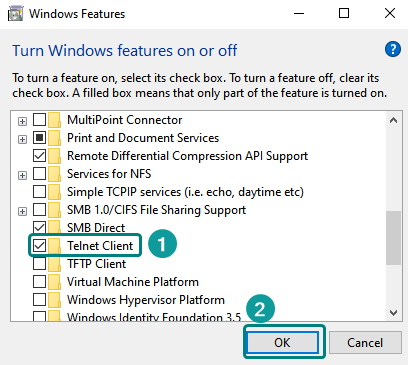Image resolution: width=408 pixels, height=365 pixels.
Task: Toggle the Print and Document Services checkbox
Action: tap(39, 138)
